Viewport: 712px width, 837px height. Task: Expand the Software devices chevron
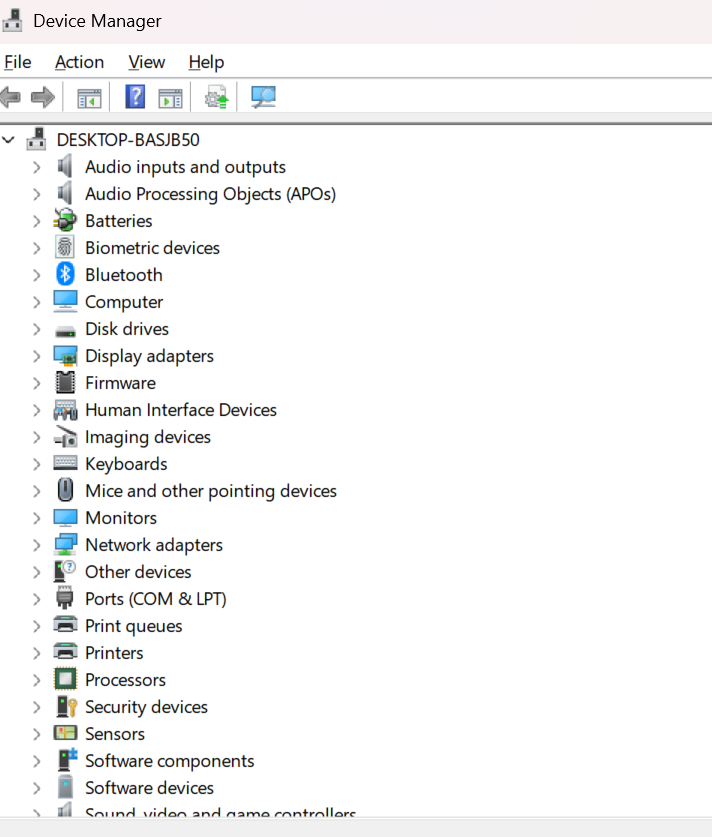pos(36,788)
